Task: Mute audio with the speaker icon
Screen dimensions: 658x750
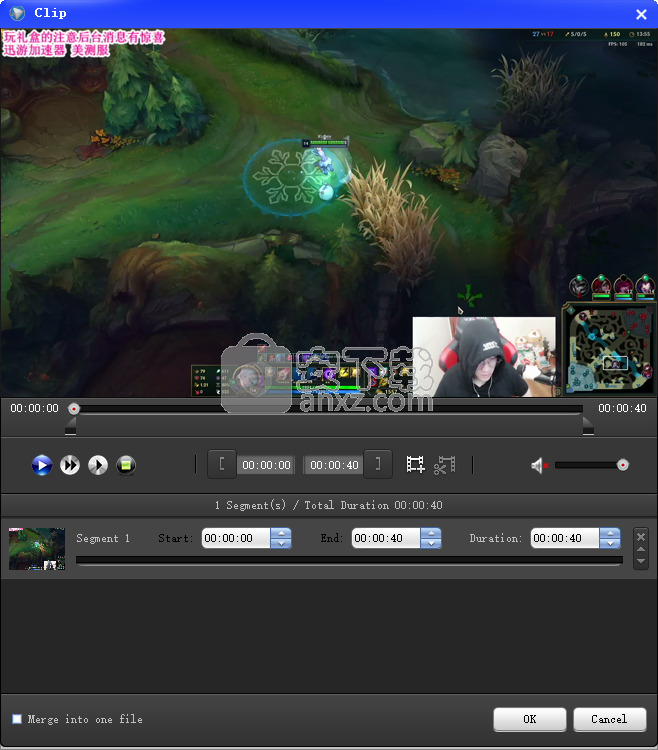Action: coord(539,465)
